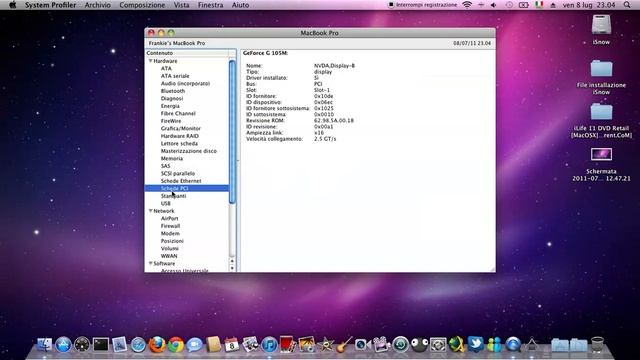Open iCal calendar icon in dock
This screenshot has height=360, width=640.
pyautogui.click(x=231, y=345)
